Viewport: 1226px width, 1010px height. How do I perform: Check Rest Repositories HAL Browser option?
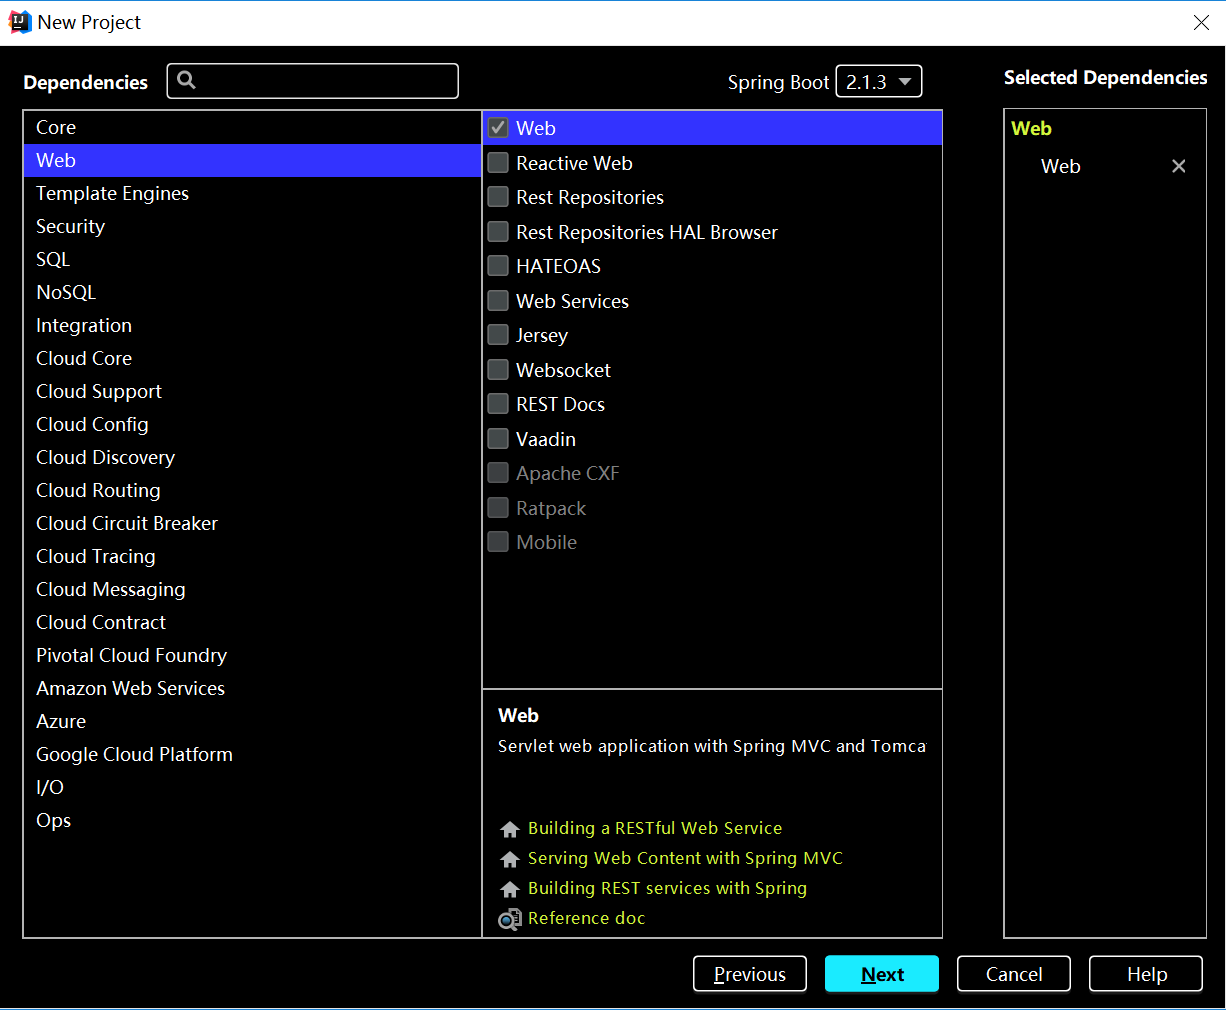(498, 232)
